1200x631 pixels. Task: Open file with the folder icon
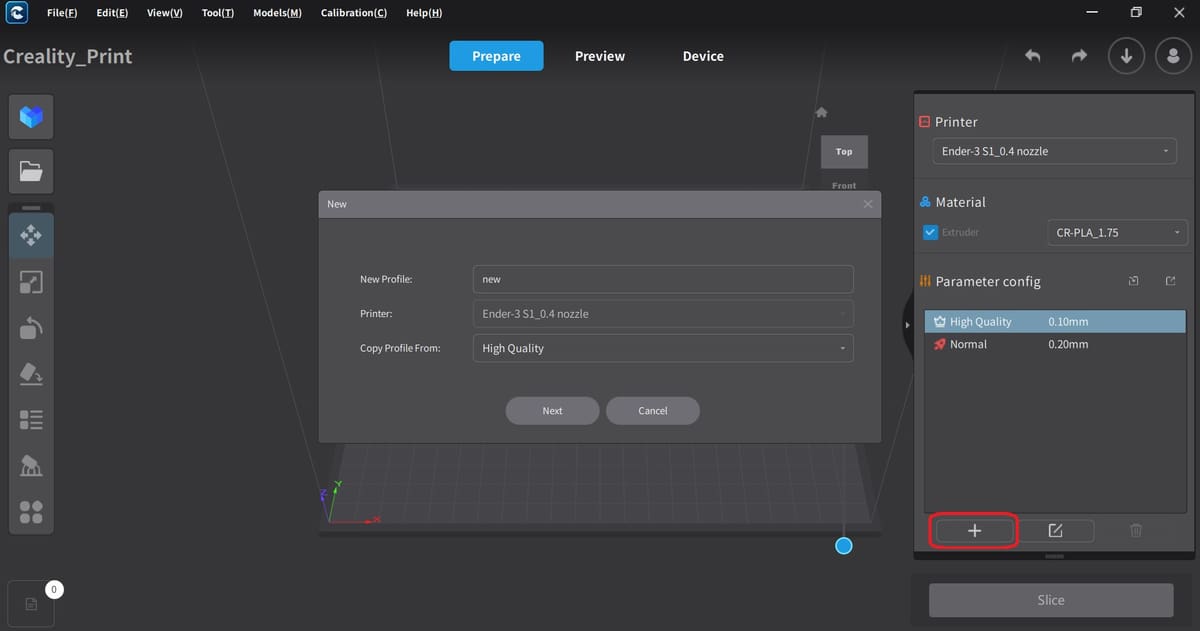point(31,173)
